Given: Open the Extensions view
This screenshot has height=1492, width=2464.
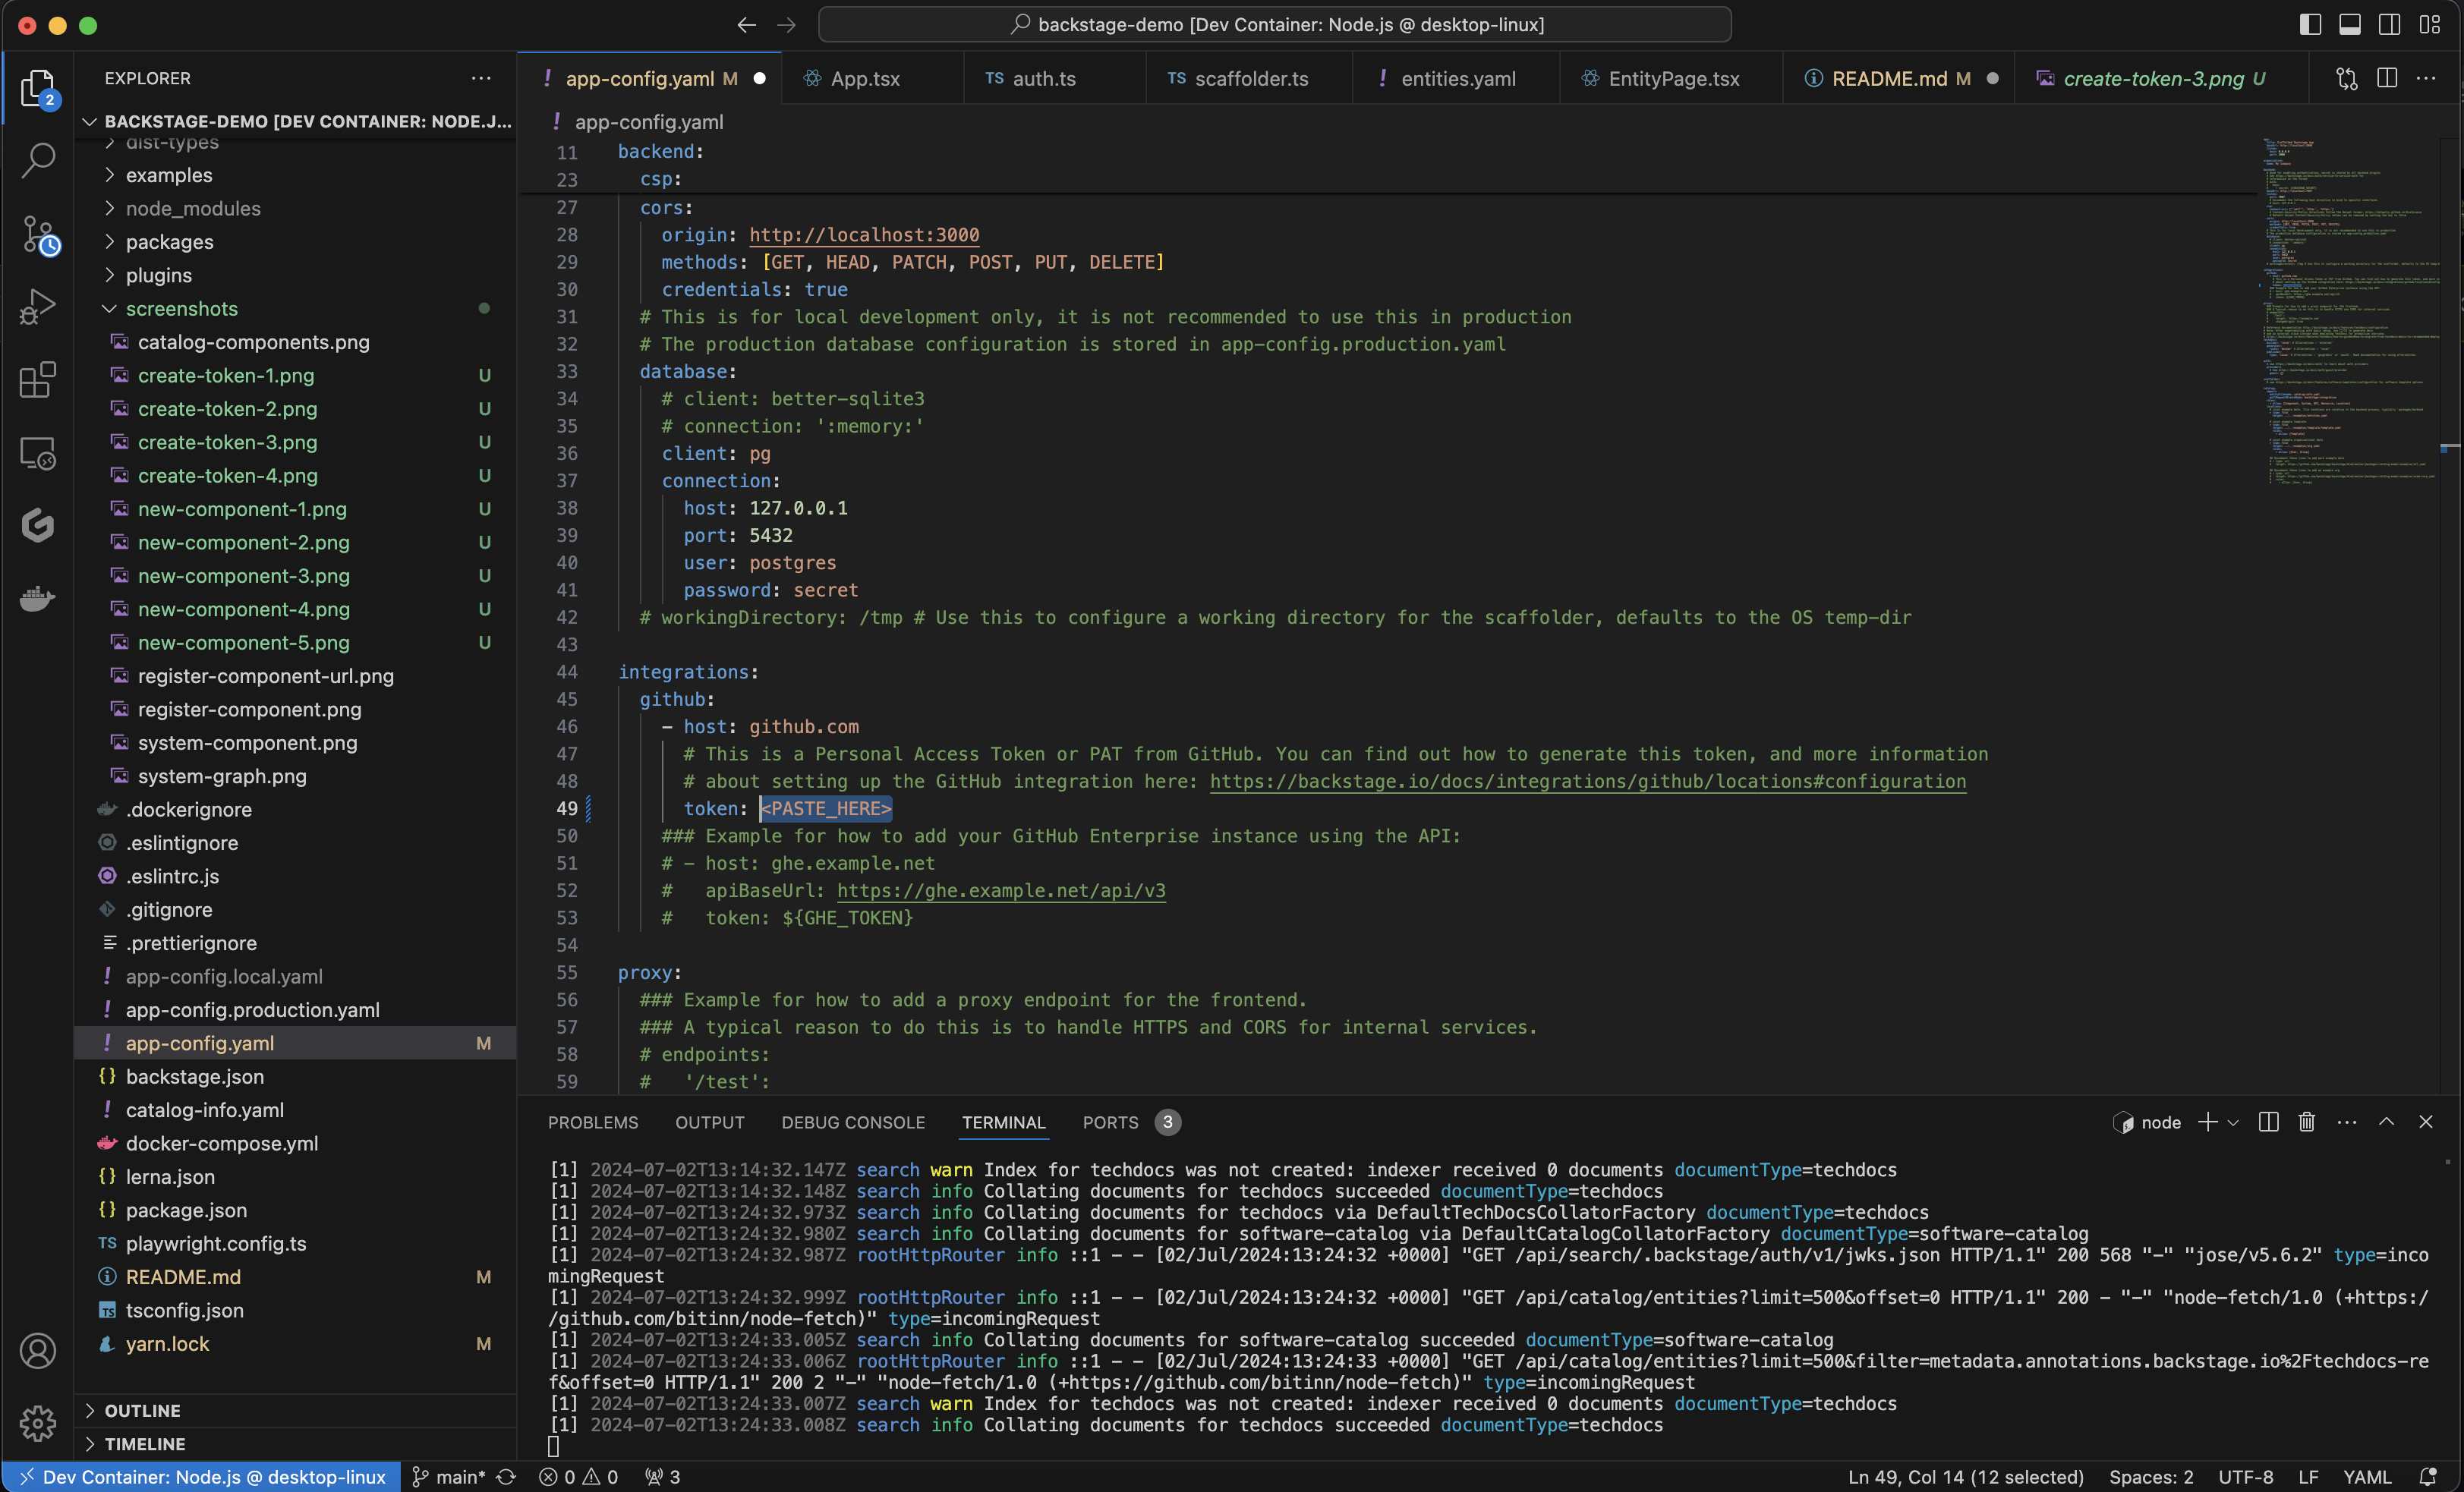Looking at the screenshot, I should tap(38, 380).
